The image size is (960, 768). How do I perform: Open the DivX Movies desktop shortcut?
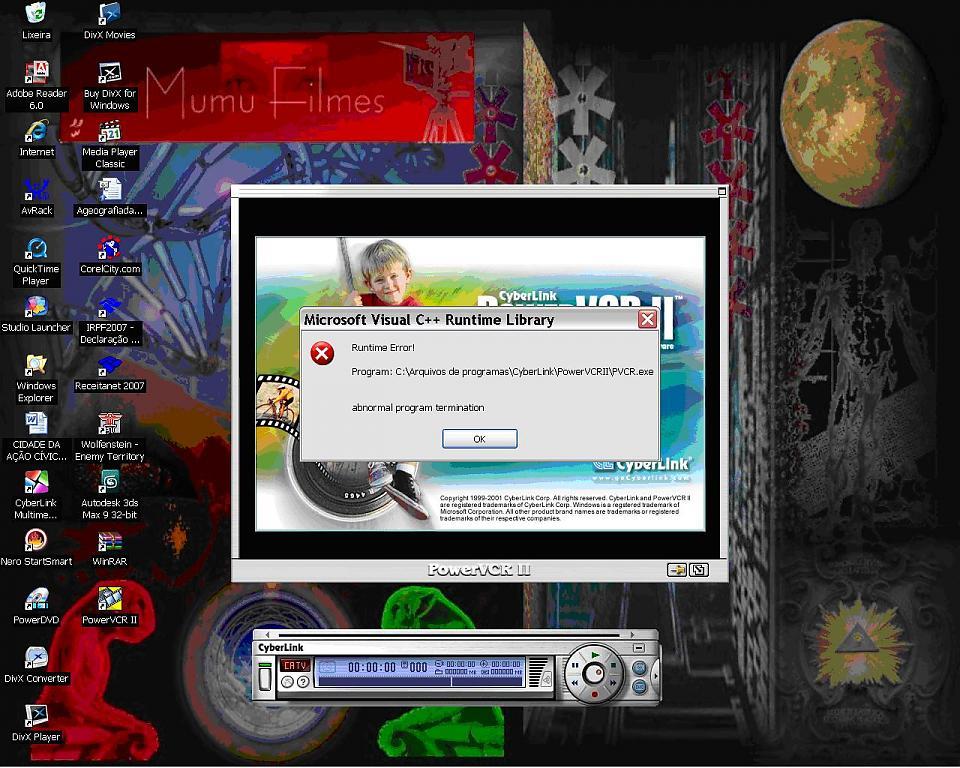pos(110,21)
